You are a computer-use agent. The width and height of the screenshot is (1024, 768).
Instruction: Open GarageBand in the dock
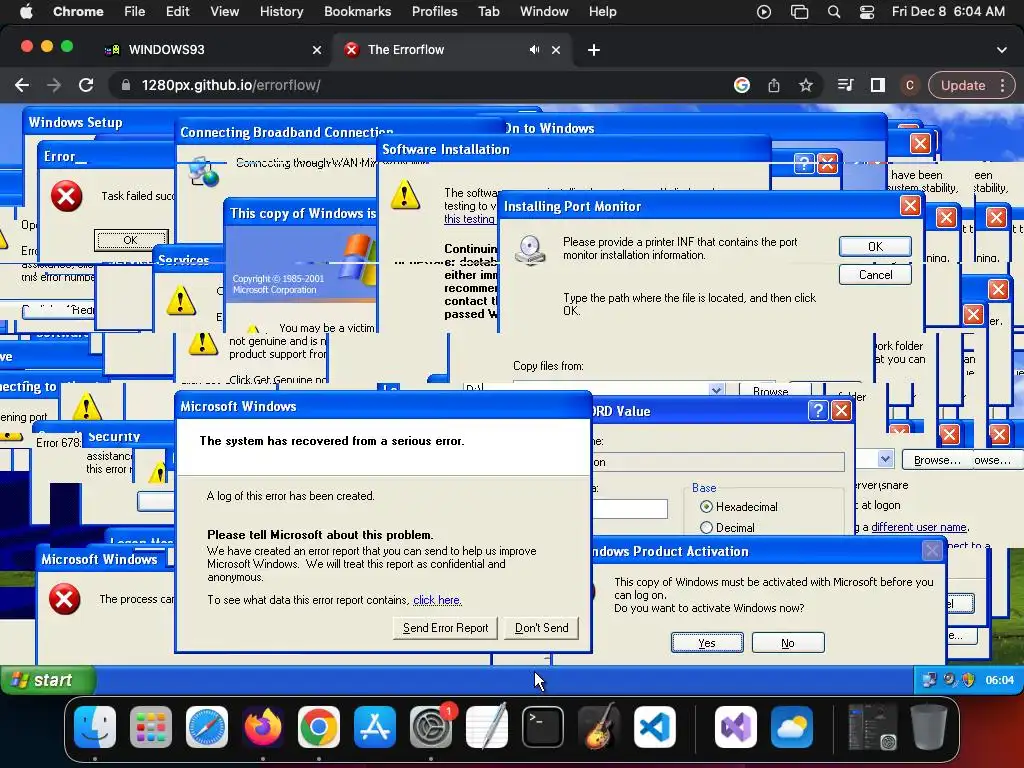(x=599, y=727)
